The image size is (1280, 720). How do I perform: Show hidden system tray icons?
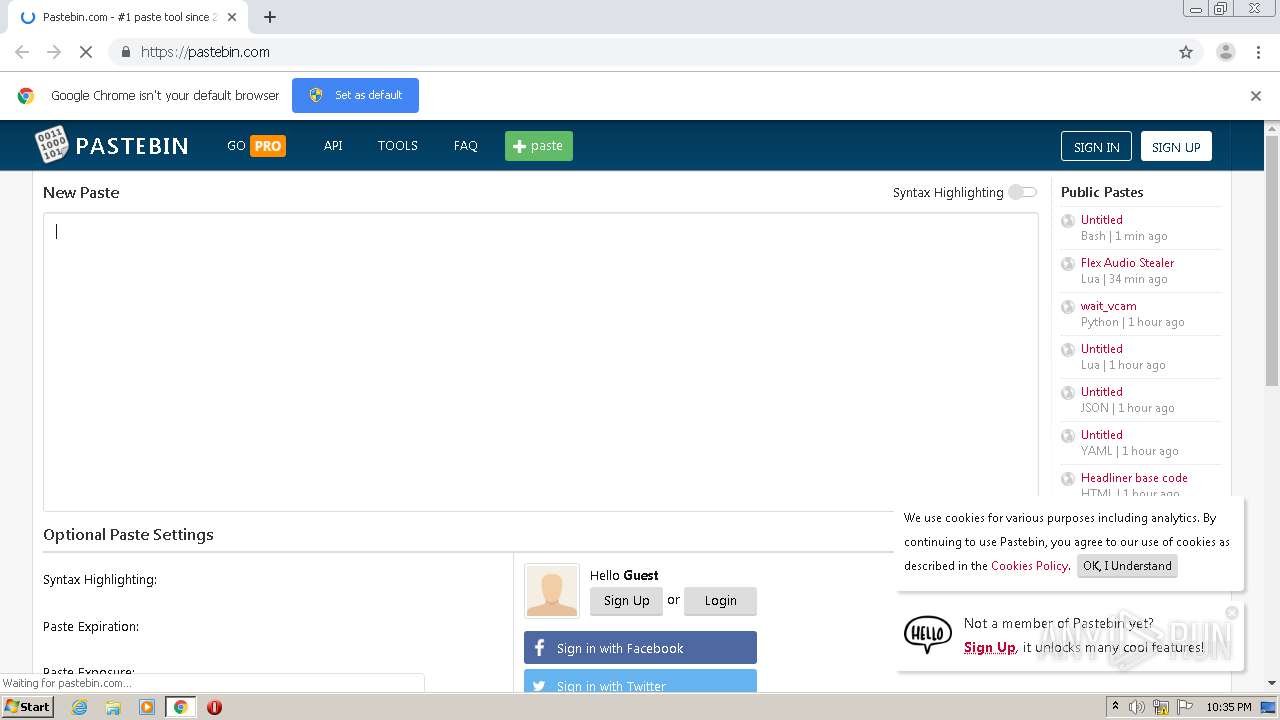[1115, 707]
